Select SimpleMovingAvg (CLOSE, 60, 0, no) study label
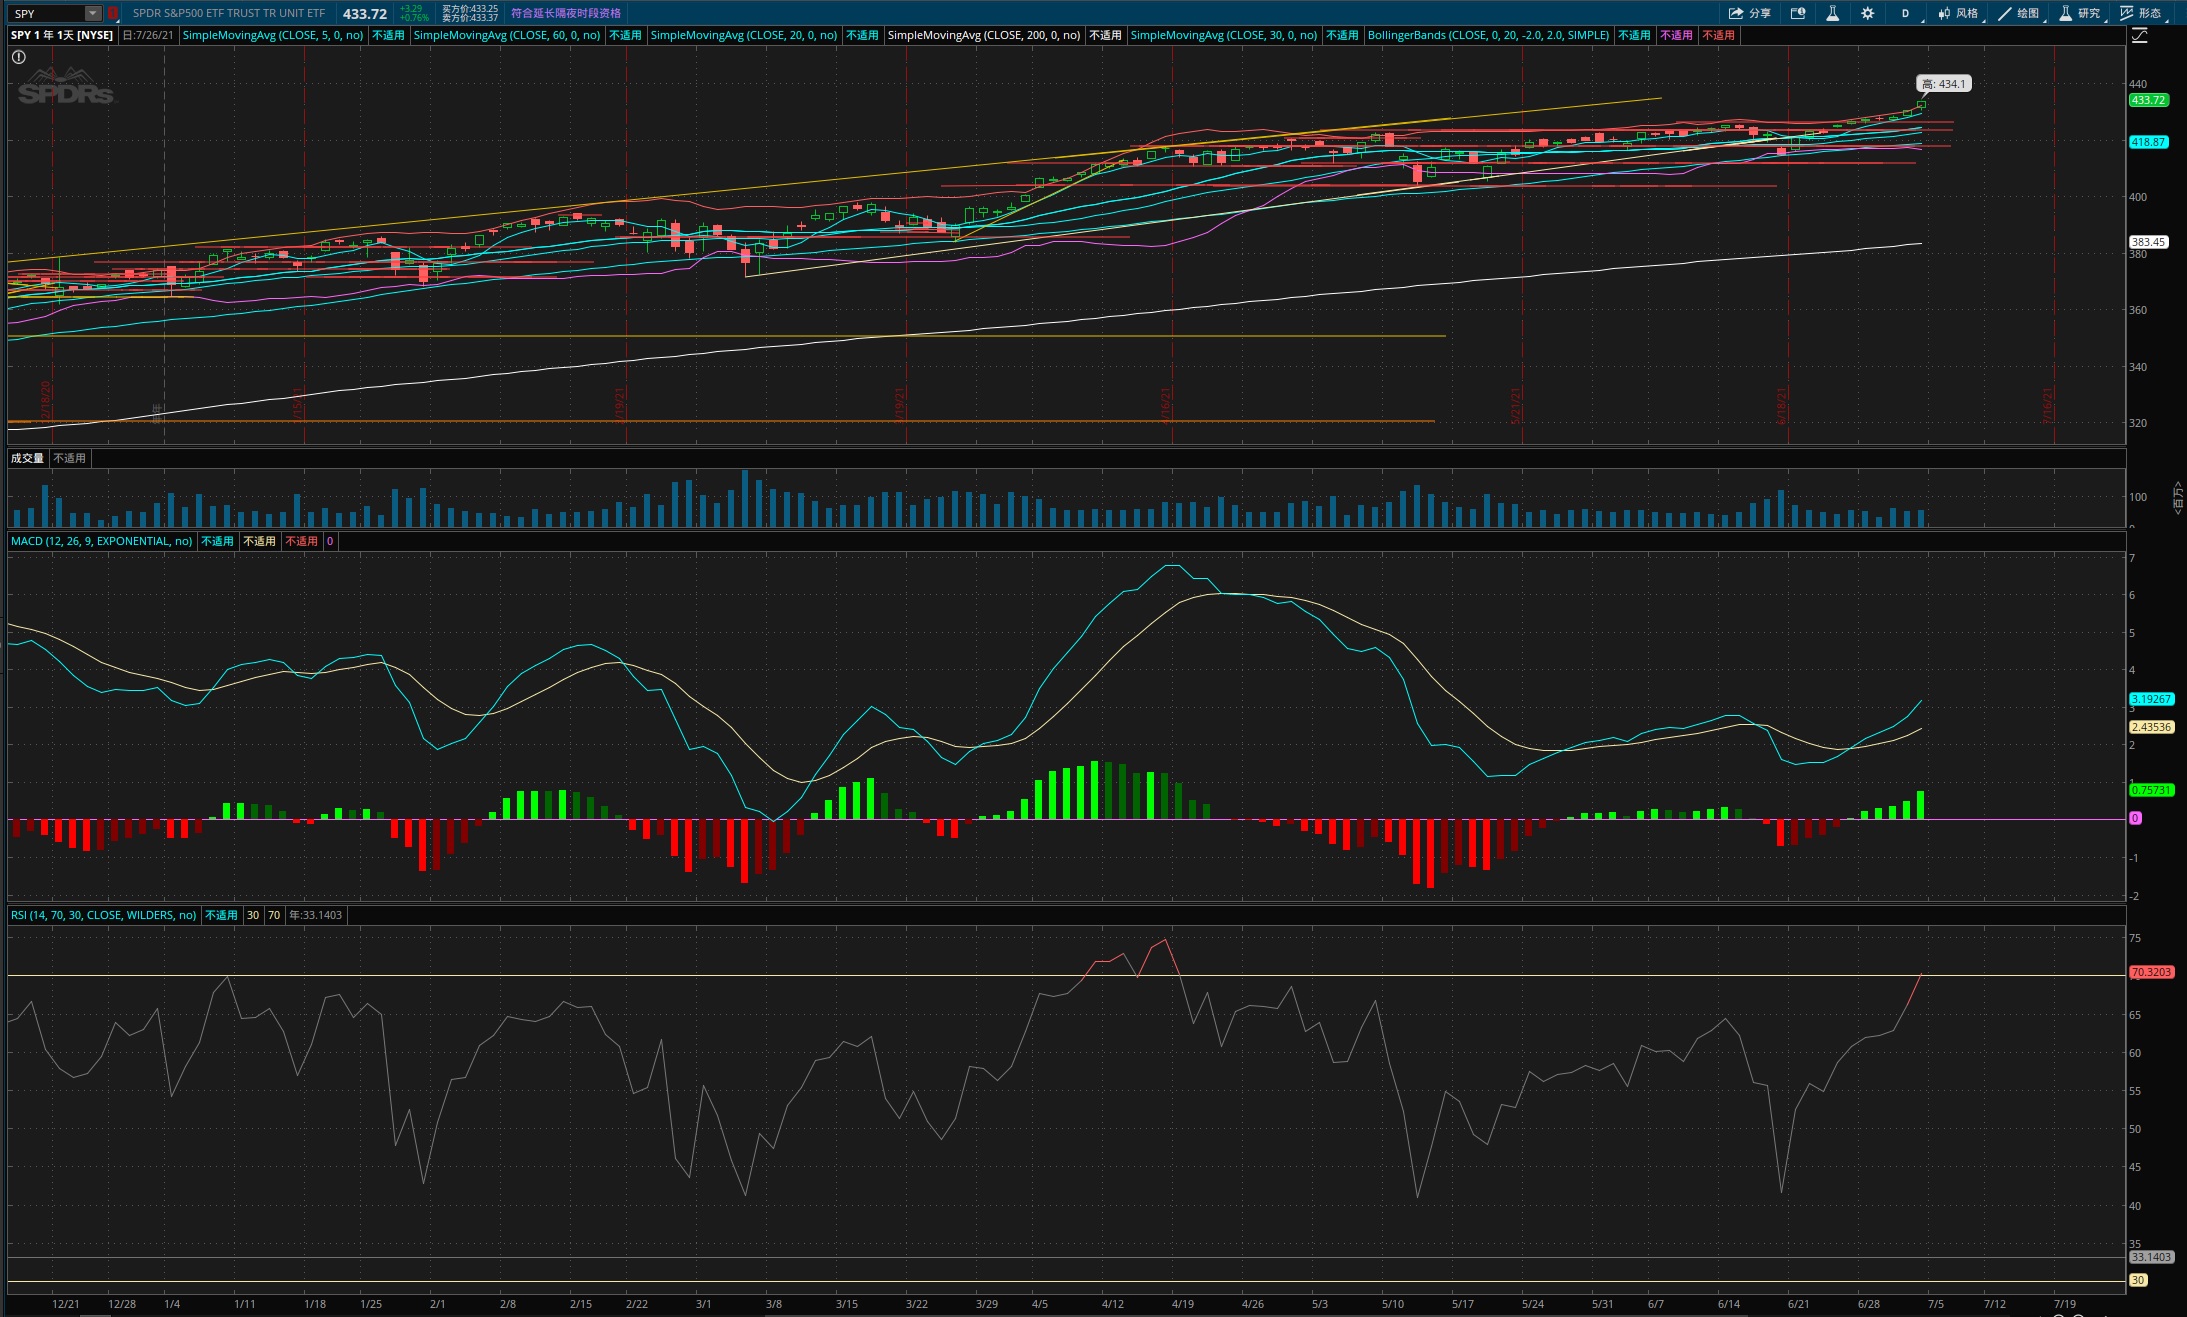2187x1317 pixels. pos(507,35)
